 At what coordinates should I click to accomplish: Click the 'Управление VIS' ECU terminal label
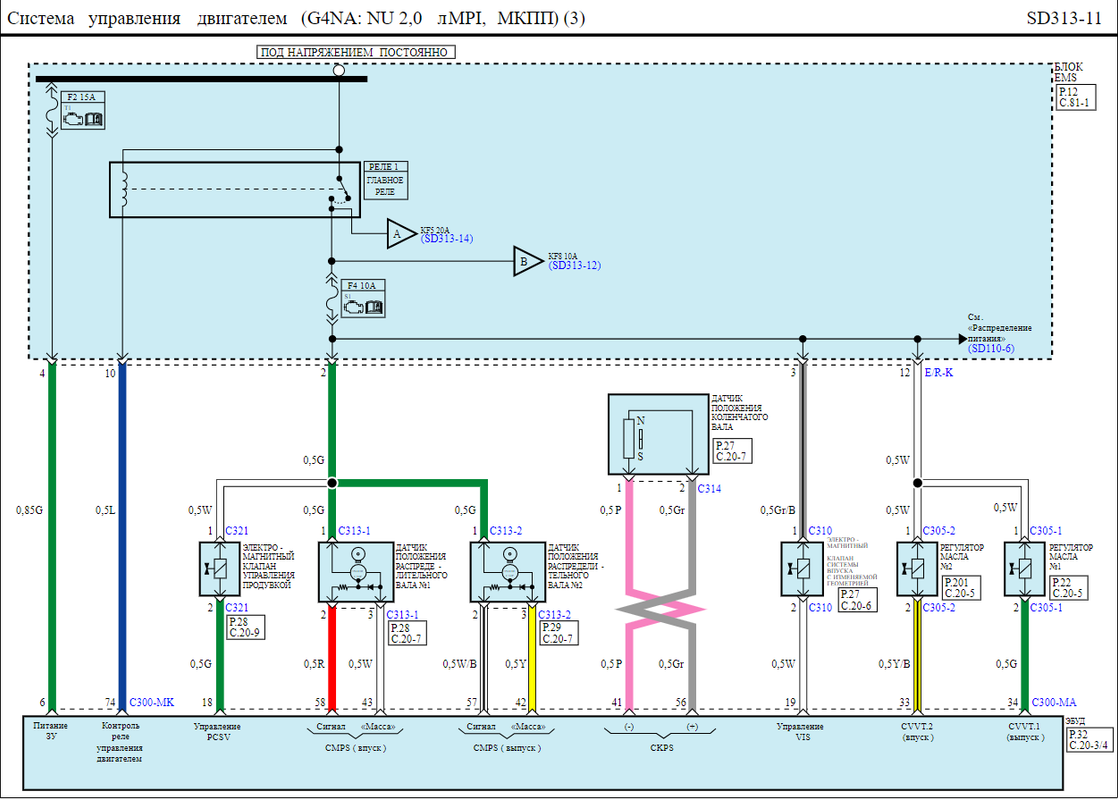[x=800, y=732]
